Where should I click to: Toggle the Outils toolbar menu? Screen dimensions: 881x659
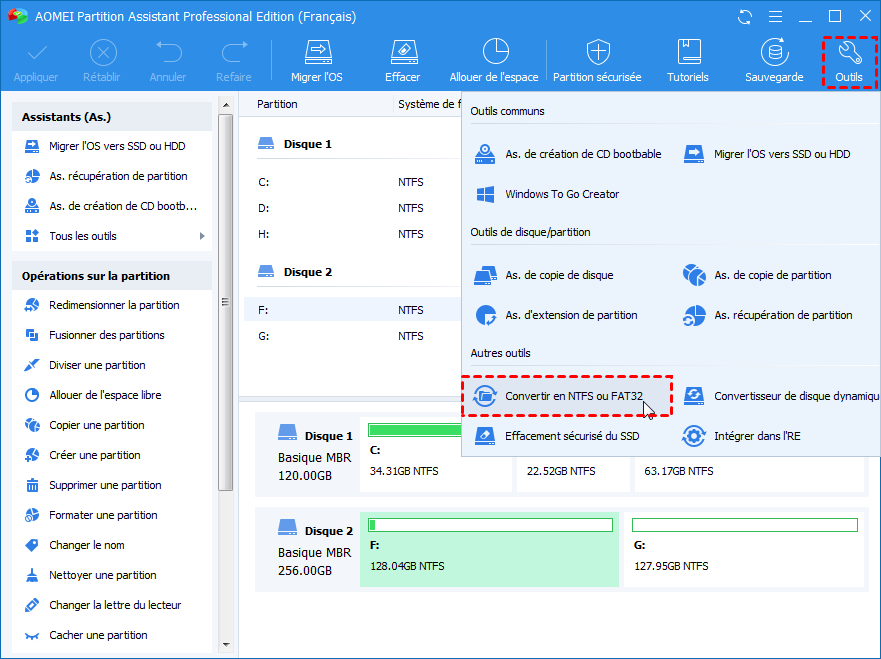pos(849,62)
